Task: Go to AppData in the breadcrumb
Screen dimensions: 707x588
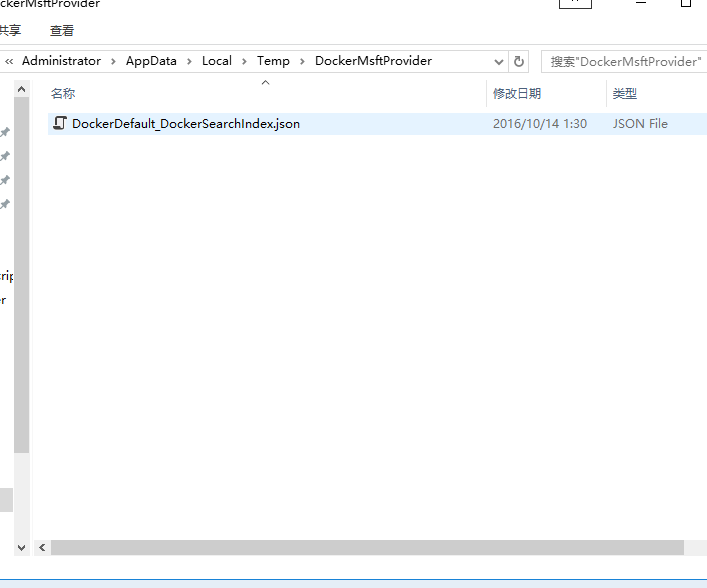Action: pyautogui.click(x=151, y=61)
